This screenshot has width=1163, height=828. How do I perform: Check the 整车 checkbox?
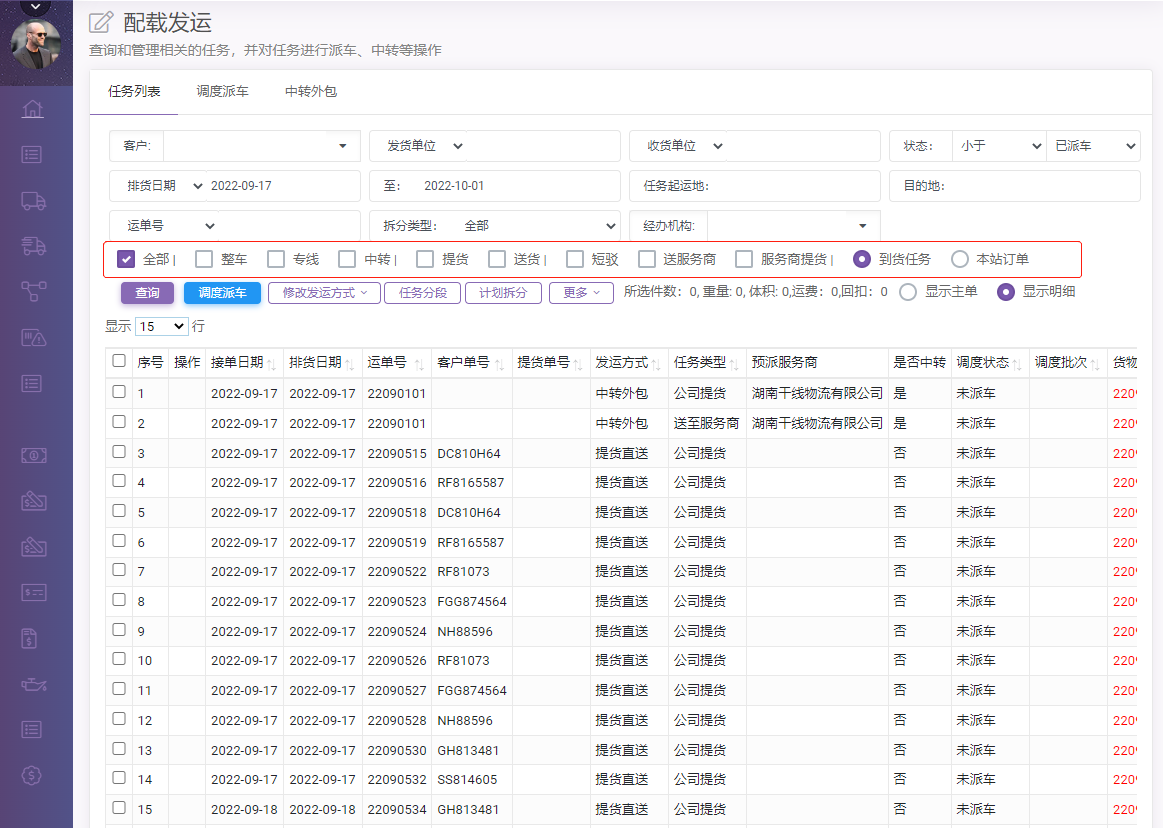click(x=204, y=259)
